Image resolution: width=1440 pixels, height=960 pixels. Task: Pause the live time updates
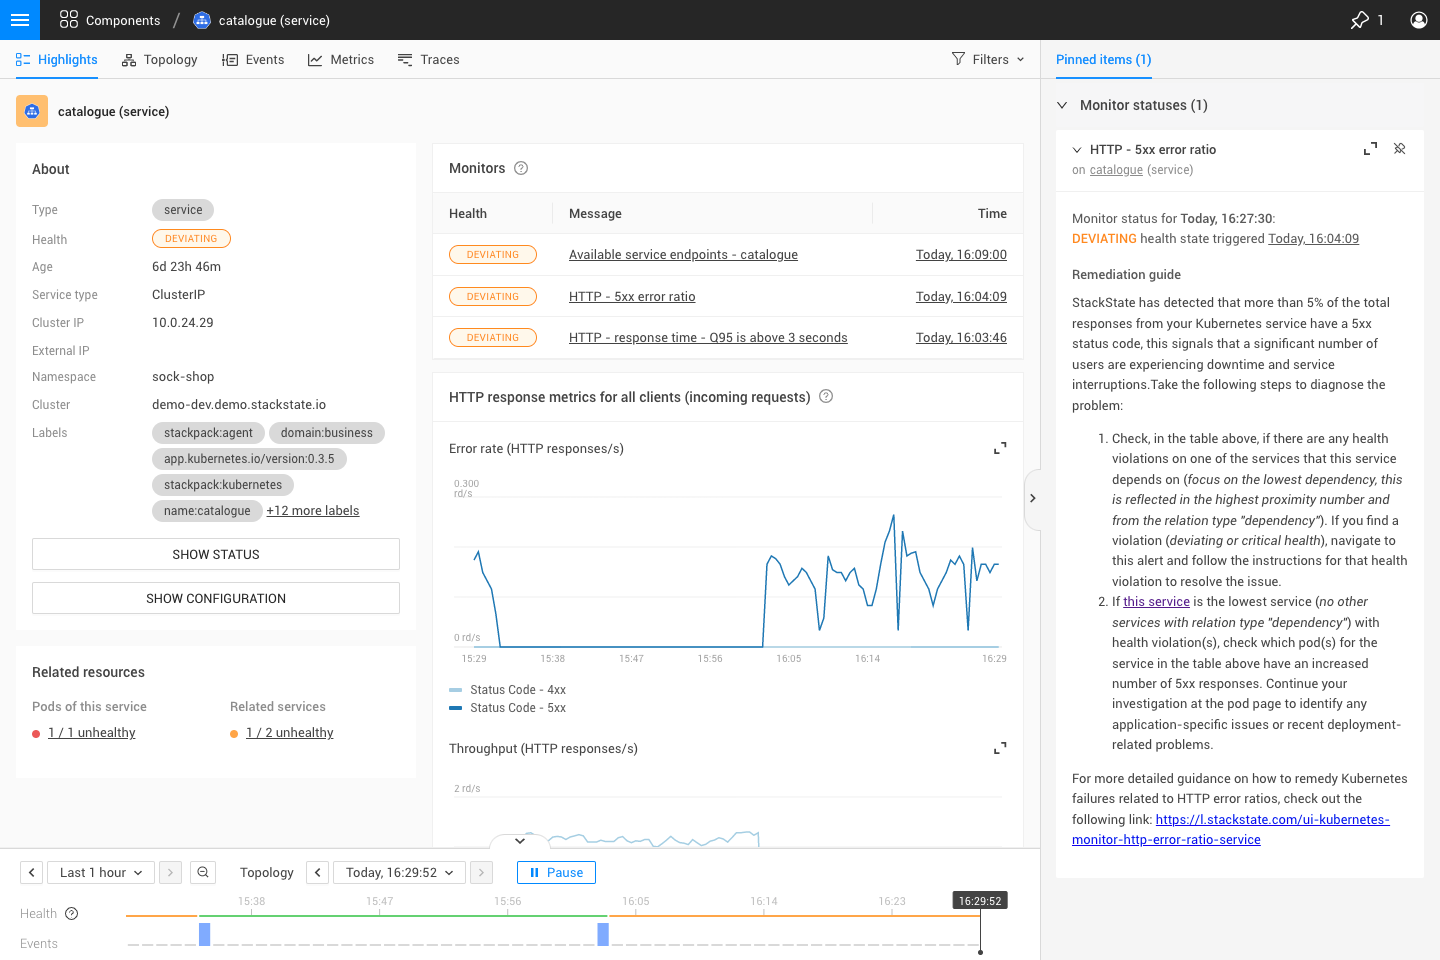556,872
